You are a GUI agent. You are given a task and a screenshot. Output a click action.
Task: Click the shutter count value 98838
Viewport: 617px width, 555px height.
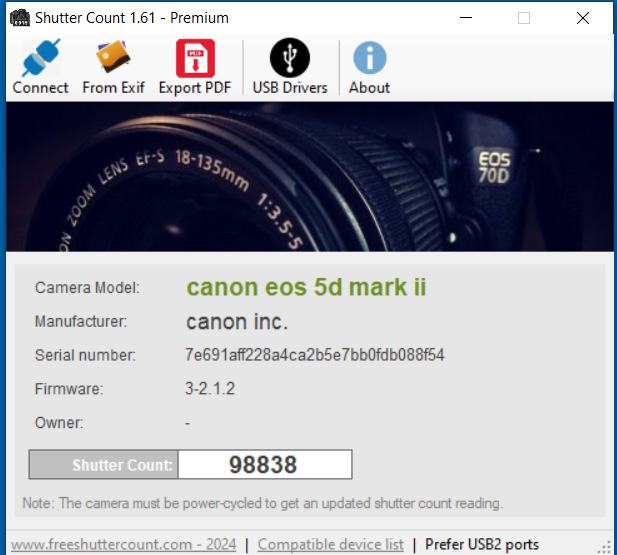point(265,464)
